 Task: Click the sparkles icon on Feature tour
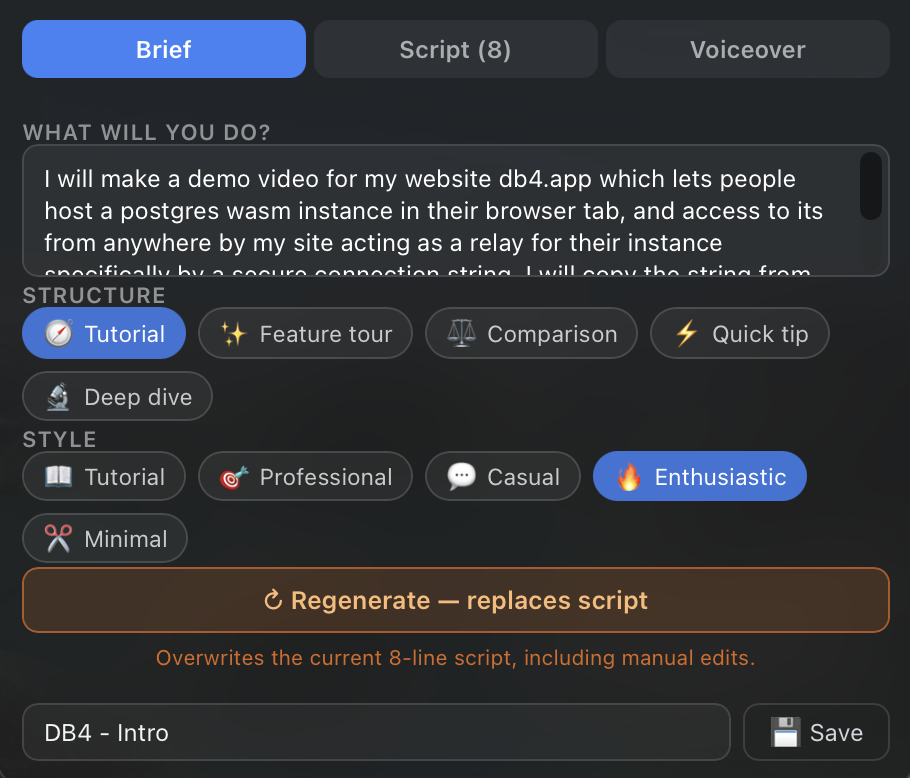pos(233,334)
